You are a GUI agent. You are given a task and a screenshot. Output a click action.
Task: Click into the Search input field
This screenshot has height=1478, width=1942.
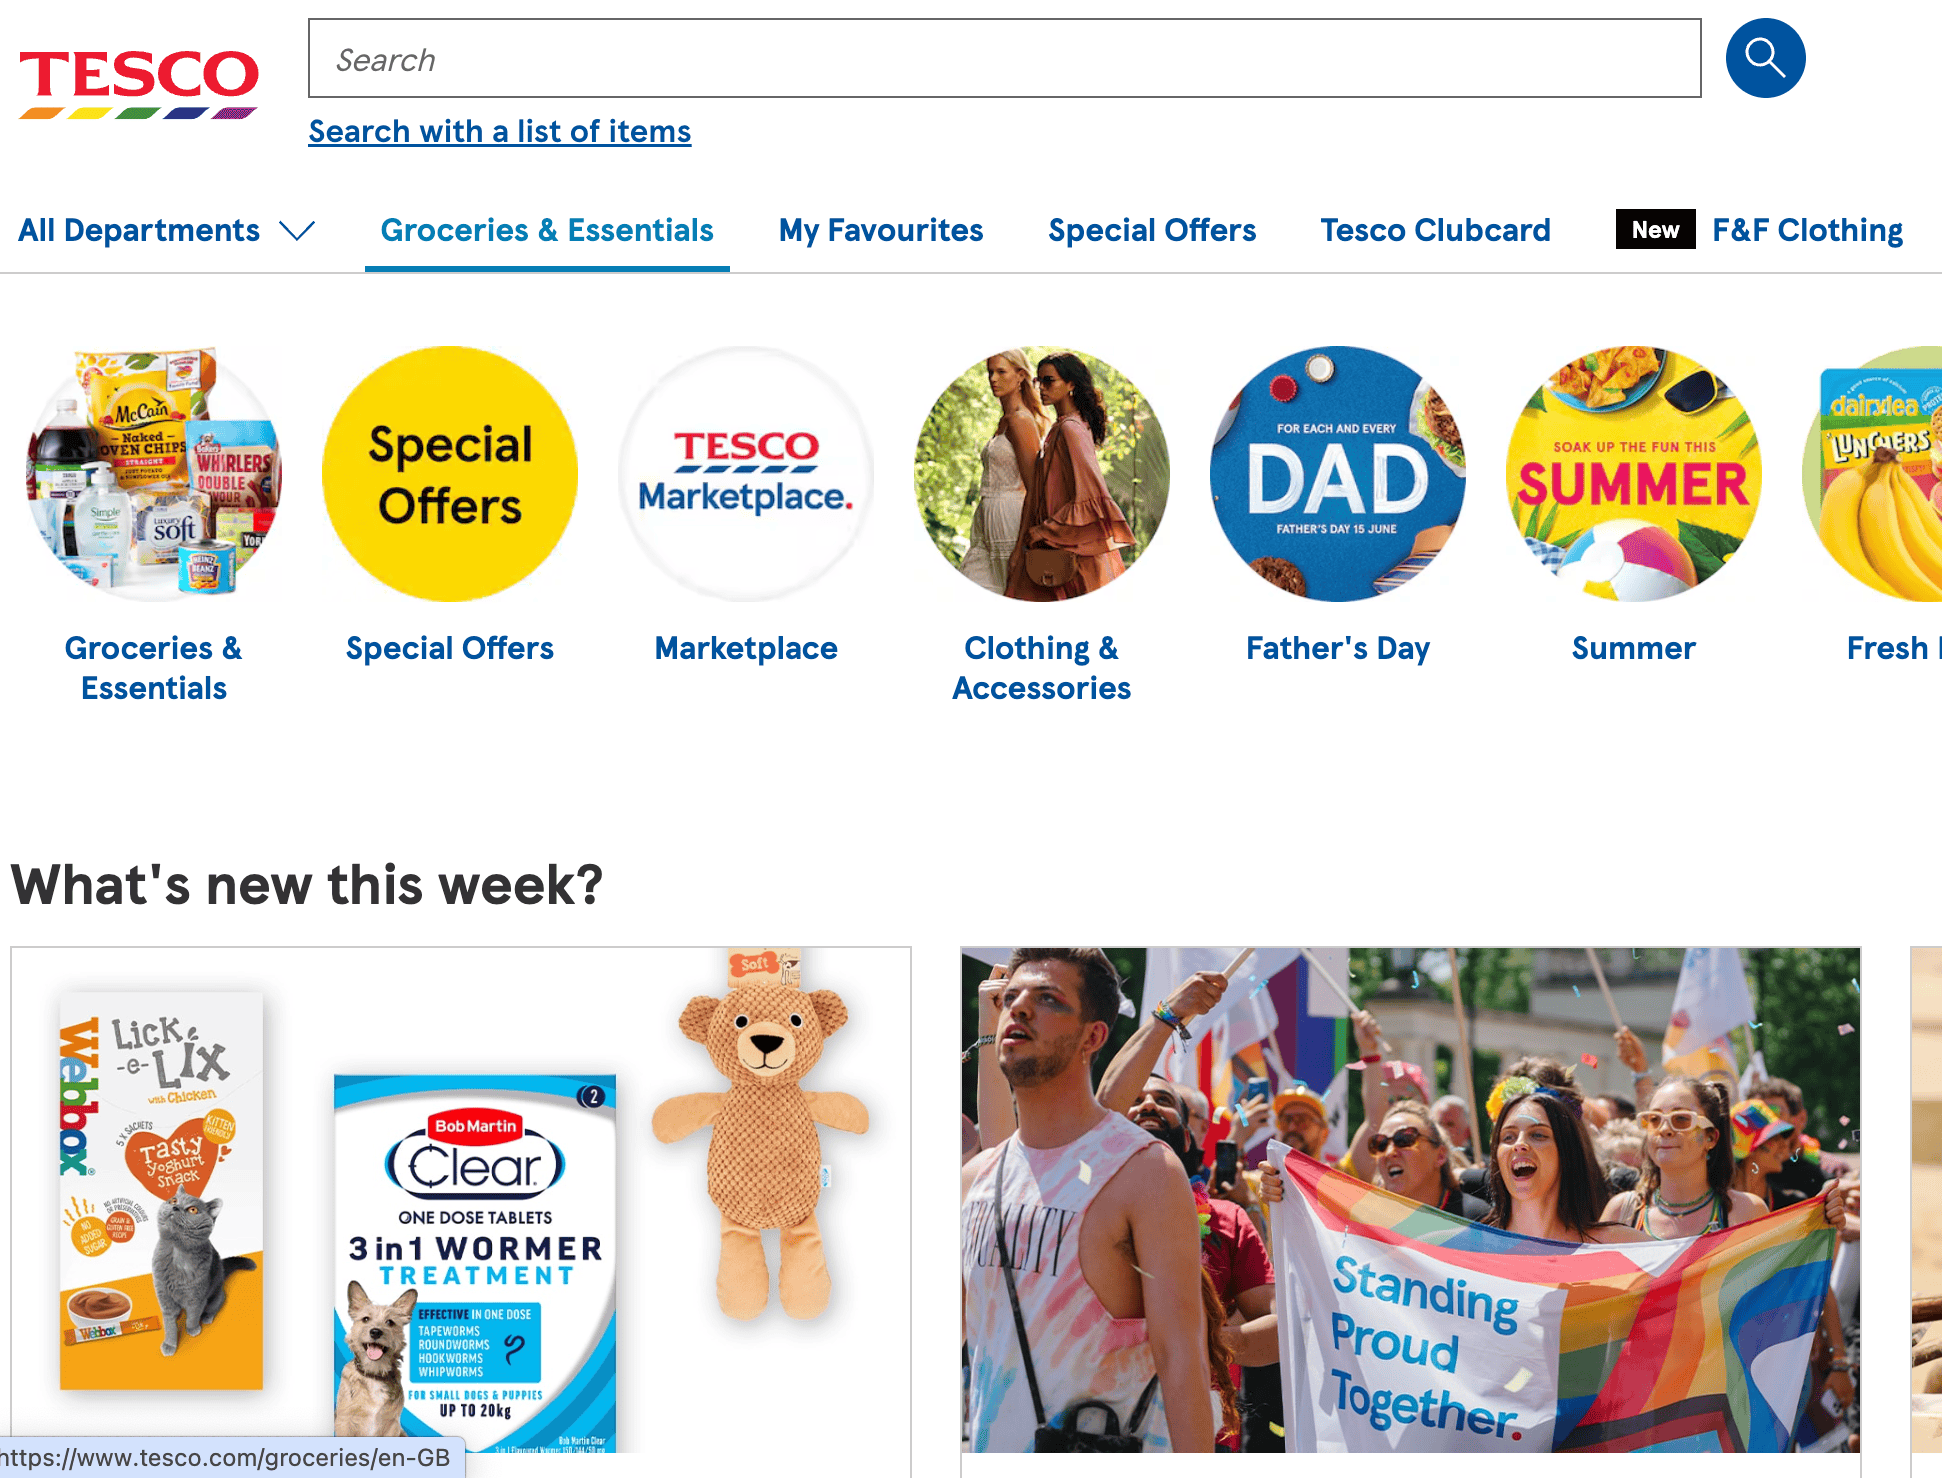tap(1005, 58)
